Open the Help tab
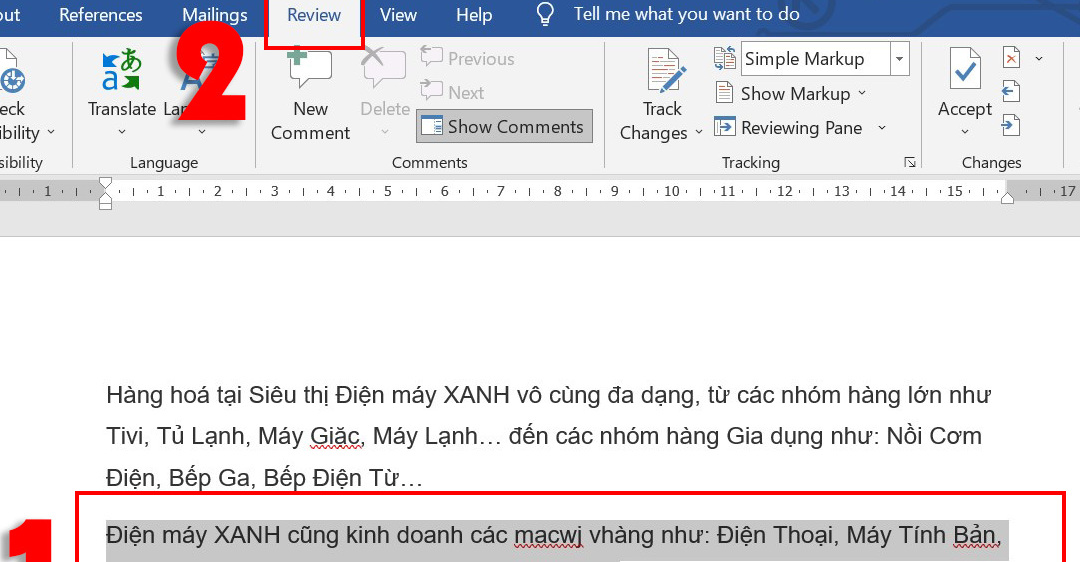This screenshot has width=1080, height=562. (474, 15)
